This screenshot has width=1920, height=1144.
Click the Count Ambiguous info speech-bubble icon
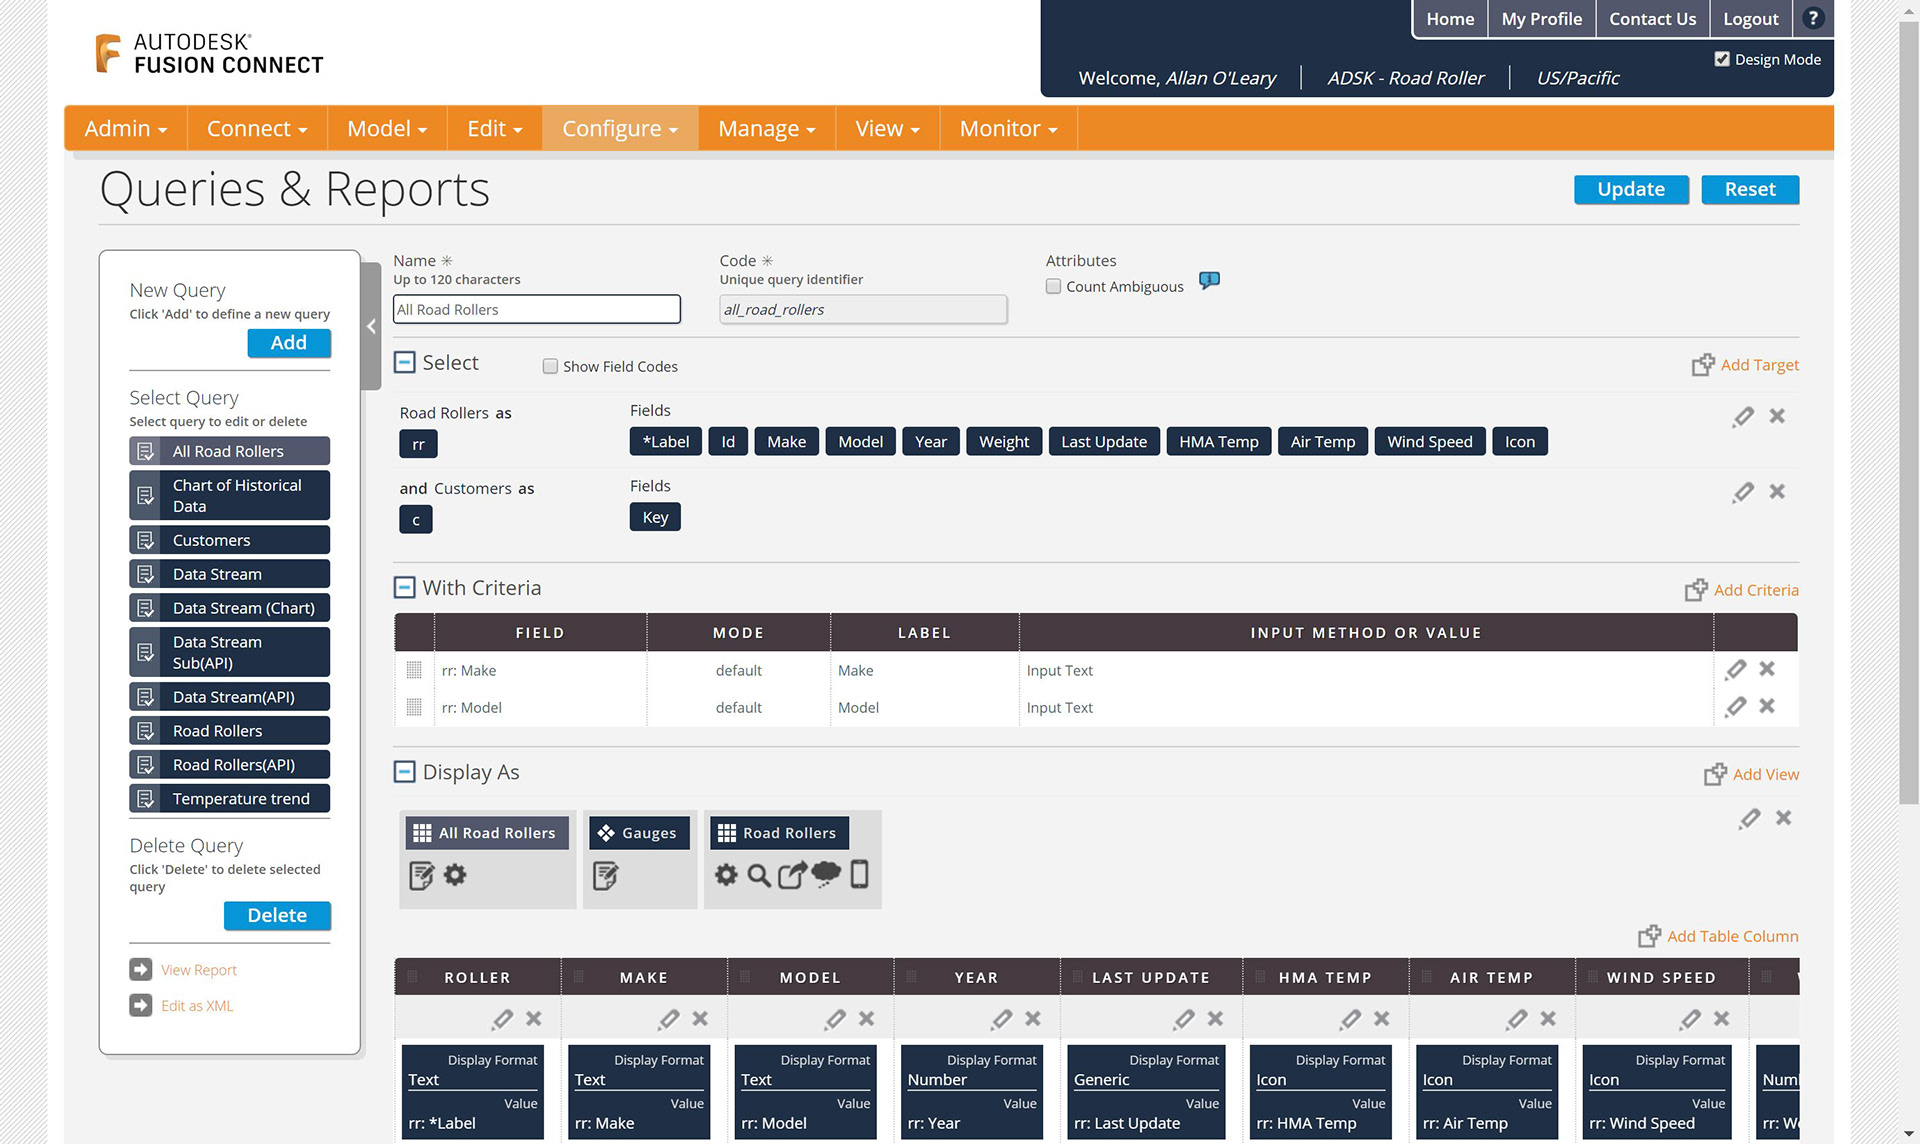click(x=1209, y=281)
